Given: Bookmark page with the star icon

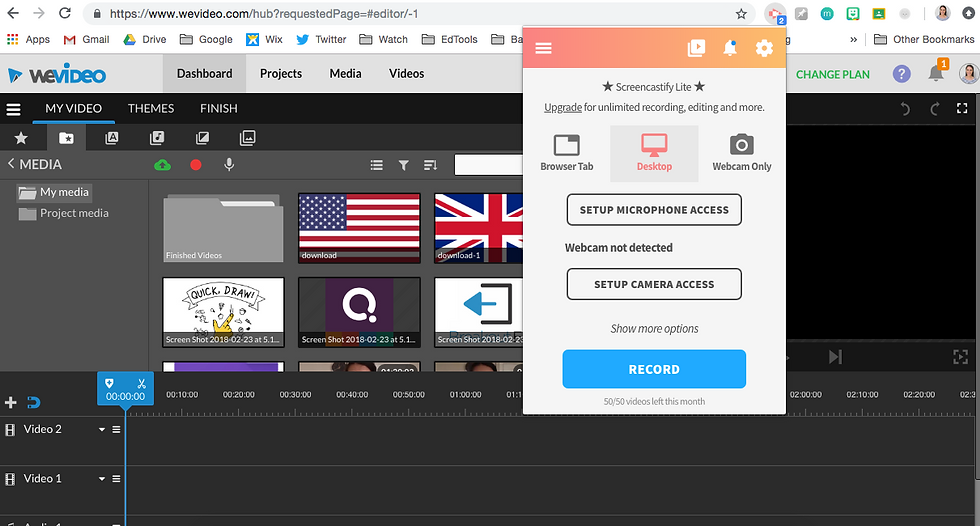Looking at the screenshot, I should (741, 14).
